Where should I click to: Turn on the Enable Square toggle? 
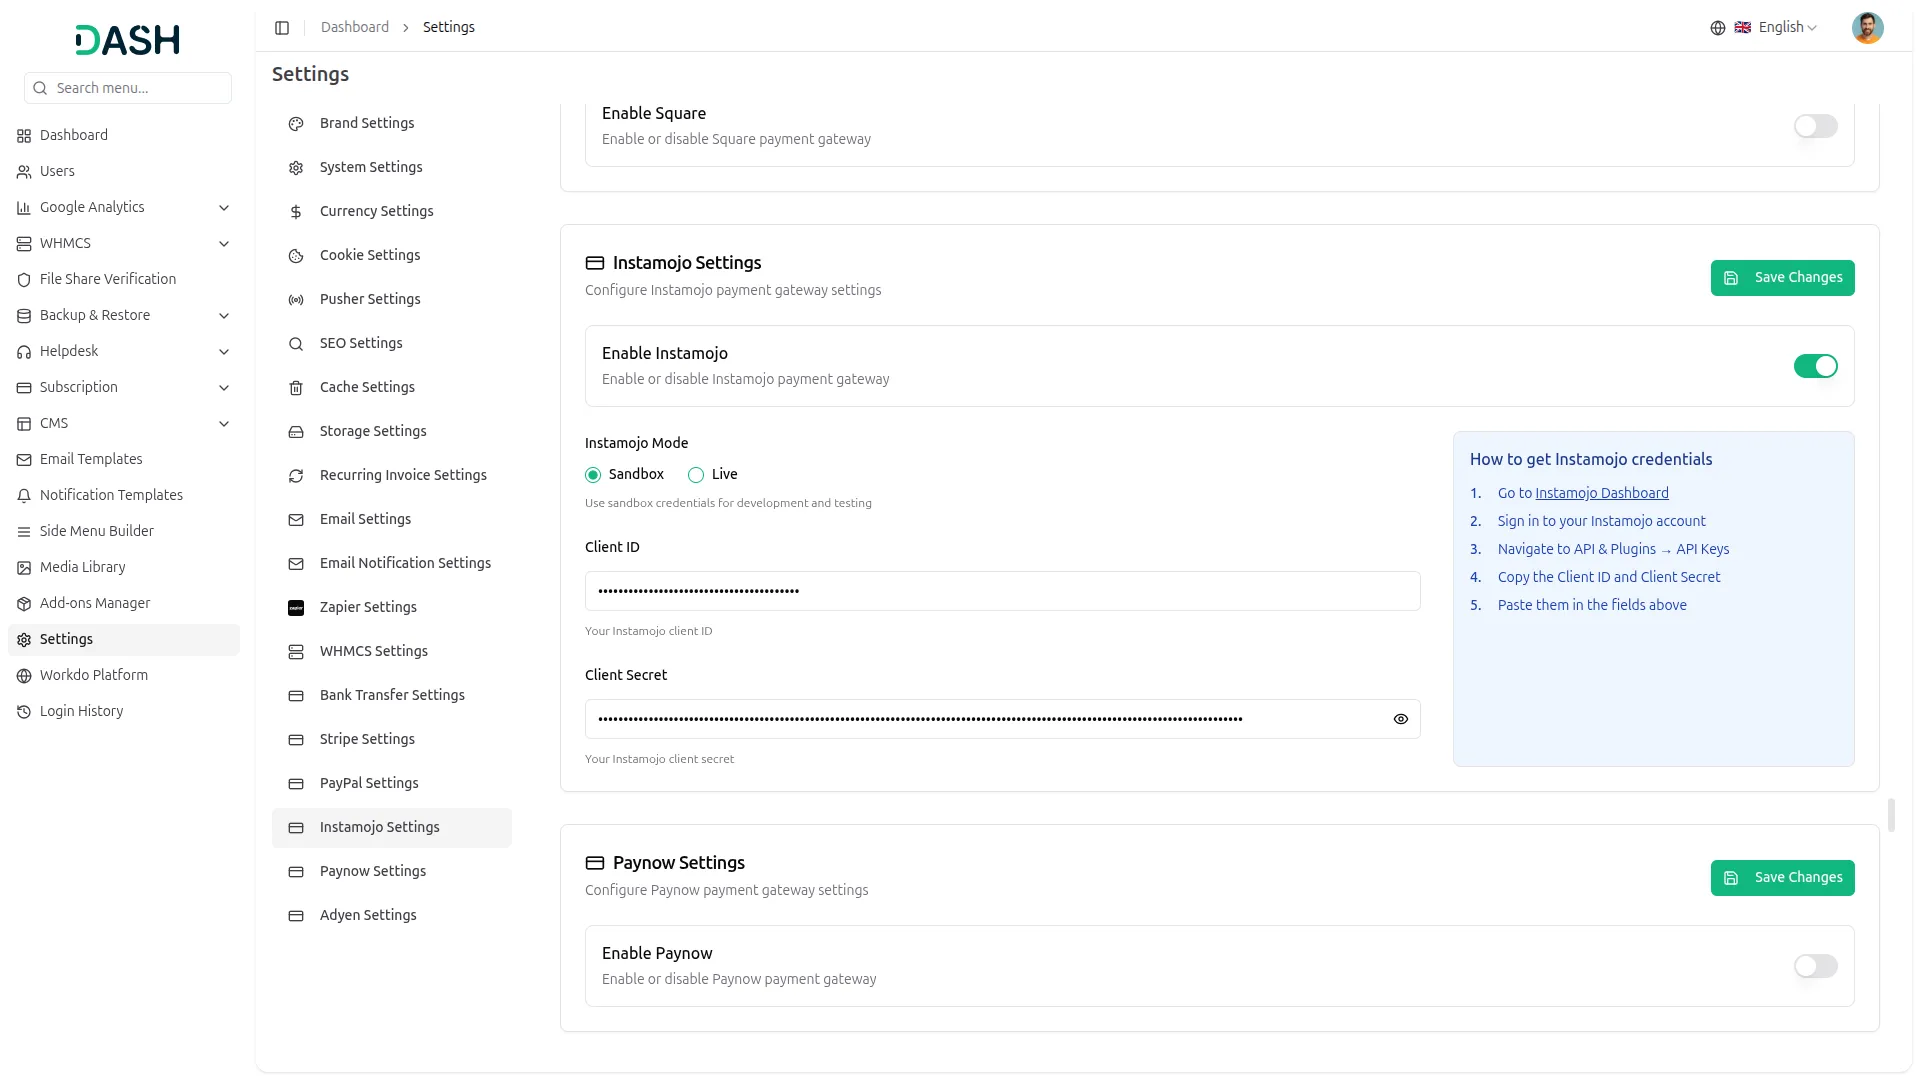tap(1815, 126)
